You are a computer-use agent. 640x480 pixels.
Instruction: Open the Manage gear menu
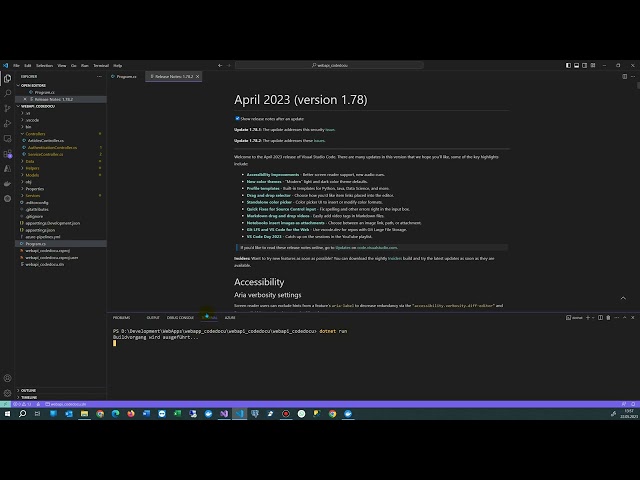pyautogui.click(x=7, y=393)
